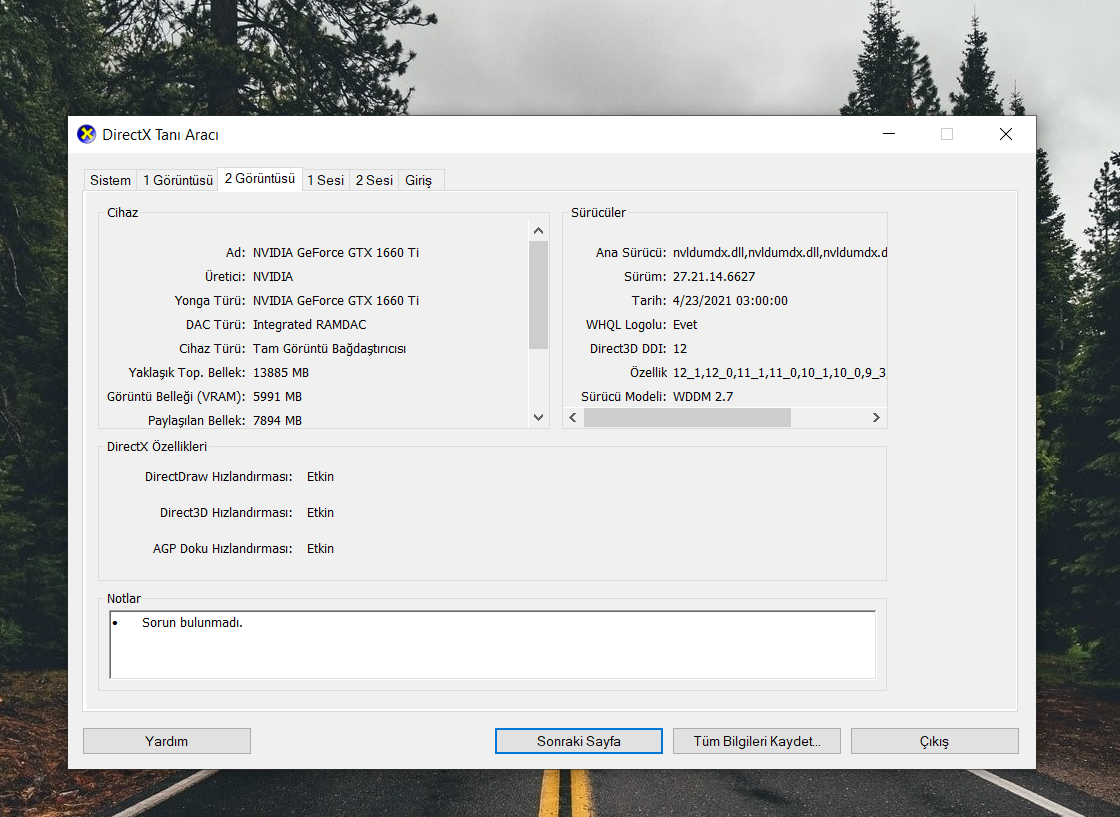
Task: Click the Sürücü Modeli value WDDM 2.7
Action: pyautogui.click(x=703, y=396)
